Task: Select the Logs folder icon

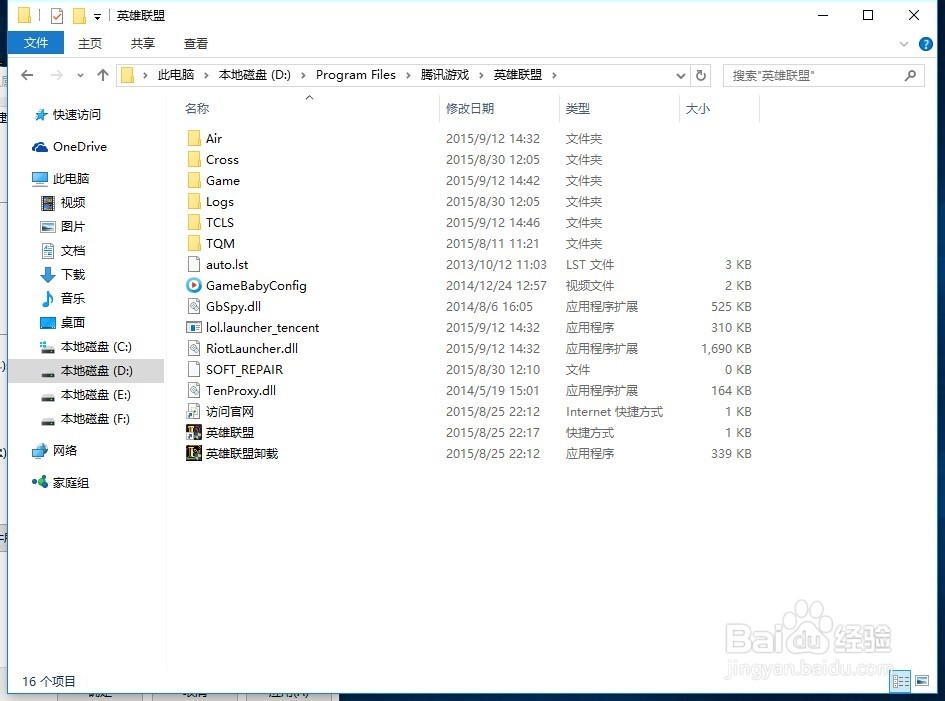Action: 194,202
